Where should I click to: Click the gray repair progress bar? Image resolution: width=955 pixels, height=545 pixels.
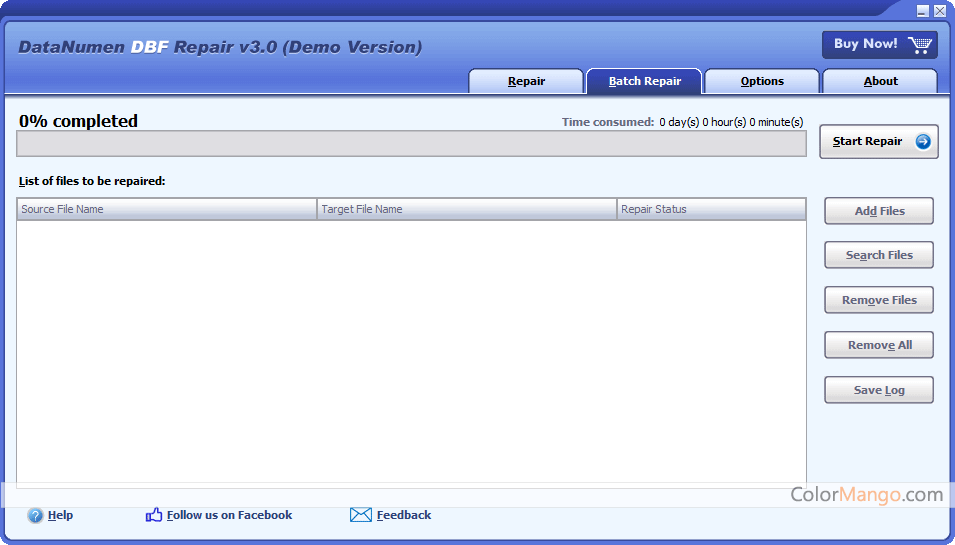411,144
